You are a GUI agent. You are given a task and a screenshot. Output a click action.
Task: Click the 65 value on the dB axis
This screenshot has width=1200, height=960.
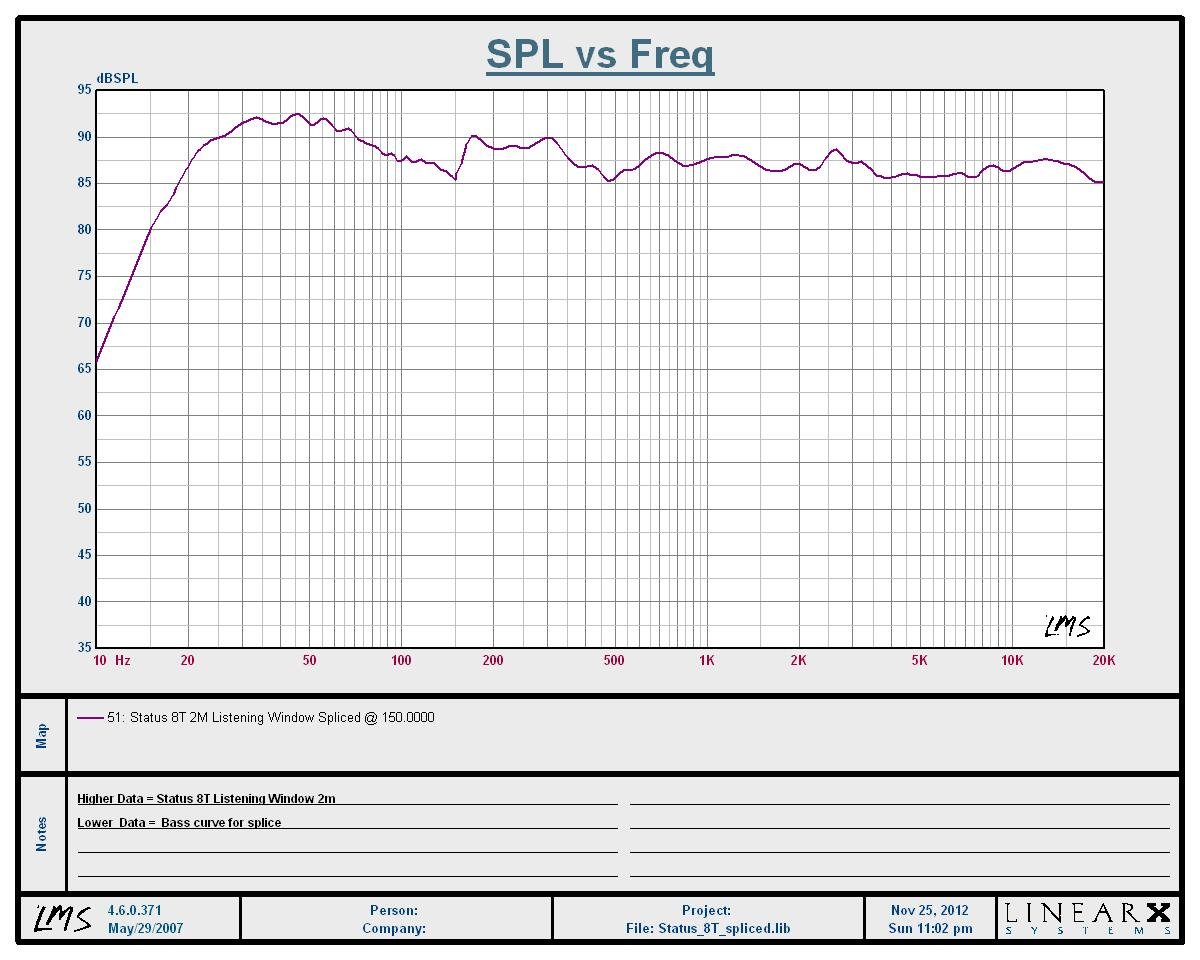[x=84, y=369]
